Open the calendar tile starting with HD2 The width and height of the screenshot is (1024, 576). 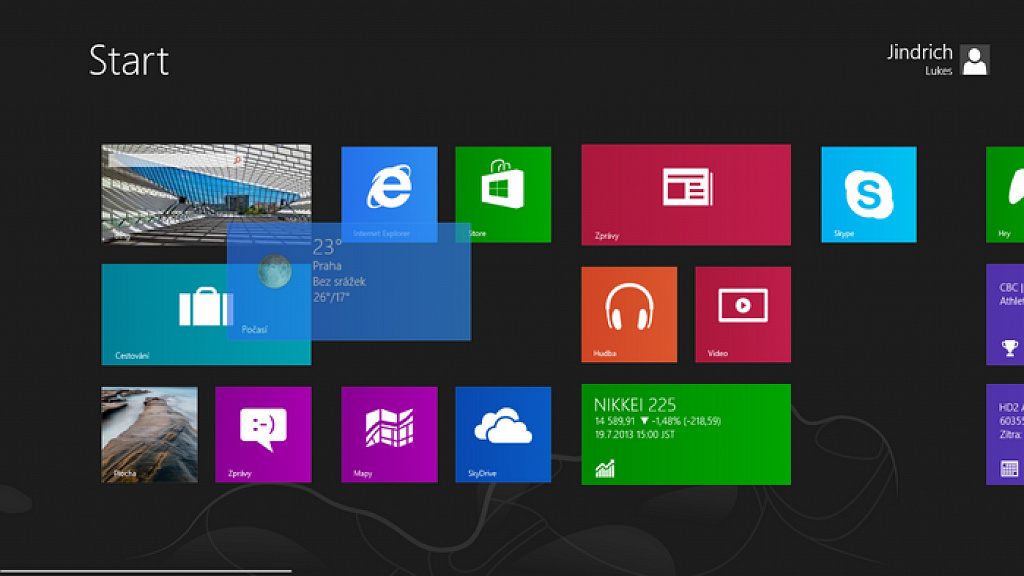1005,434
